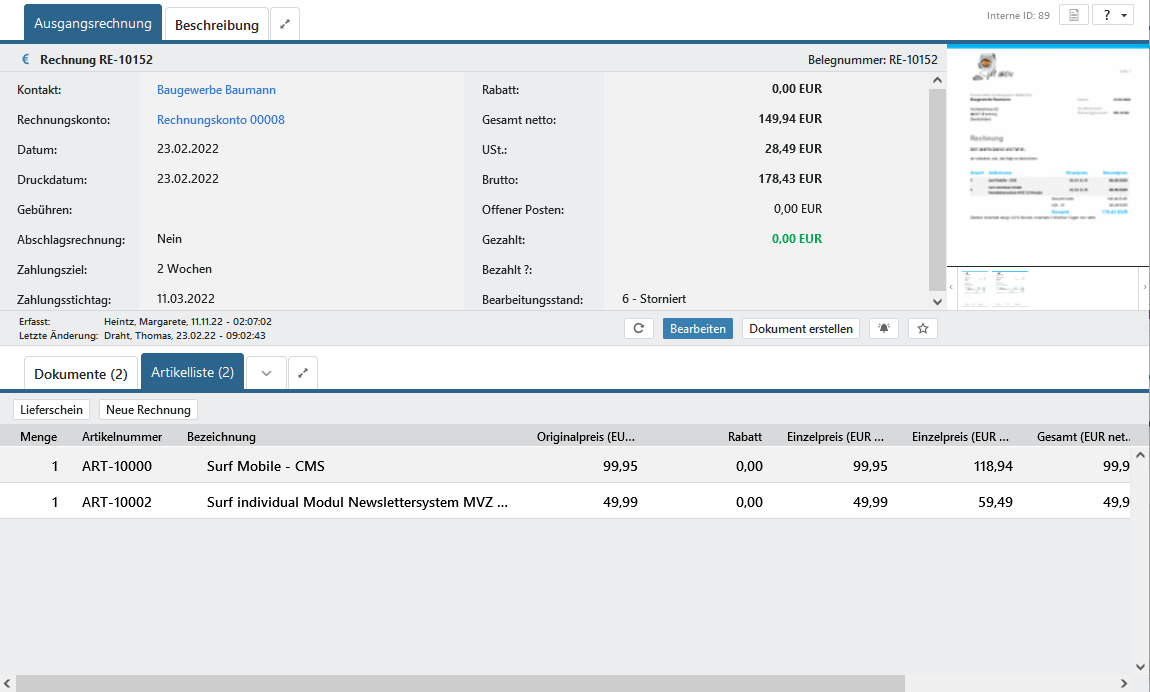Click the left arrow of the thumbnail strip

[952, 288]
